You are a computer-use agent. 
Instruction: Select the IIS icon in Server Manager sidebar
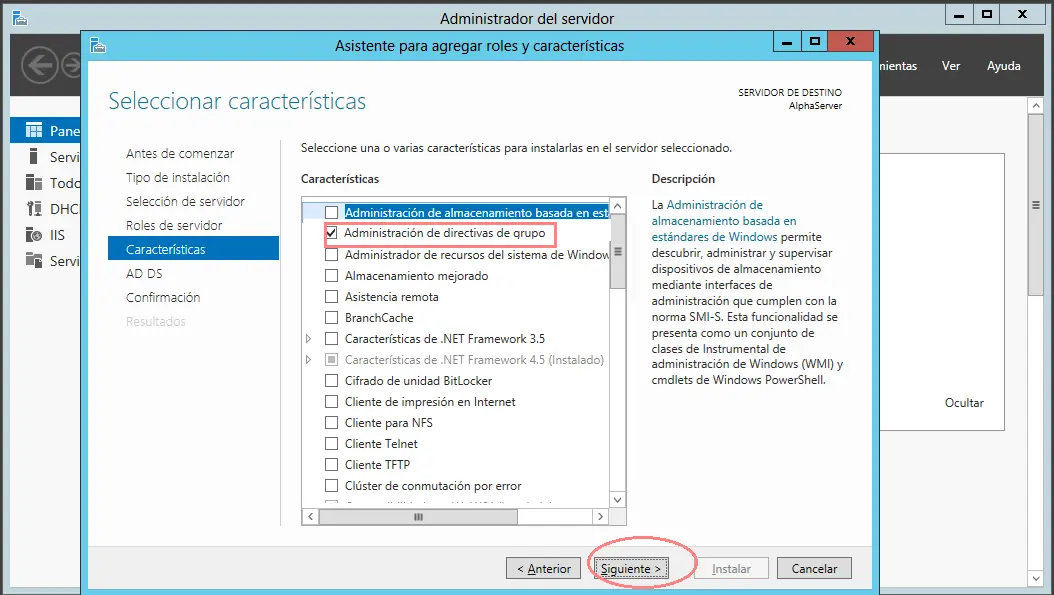tap(34, 235)
